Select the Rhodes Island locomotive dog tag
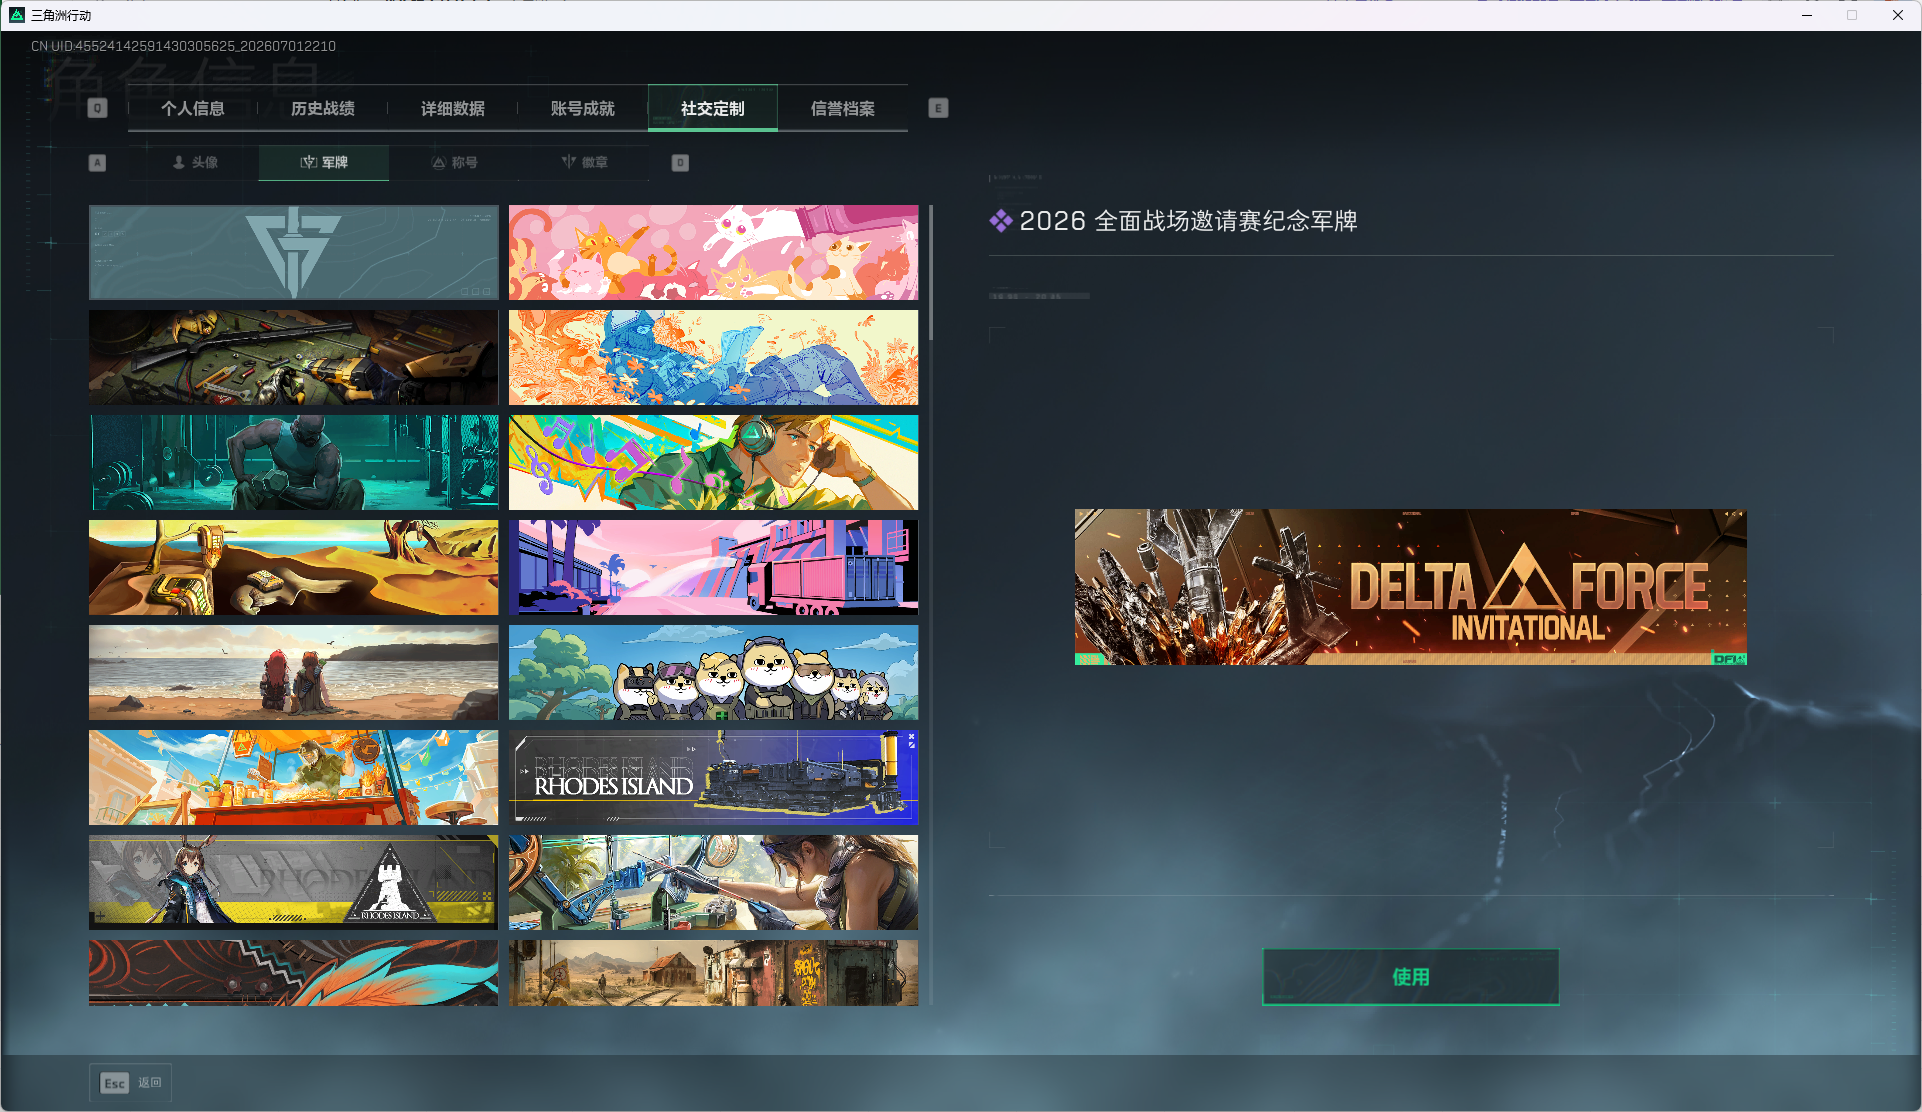The width and height of the screenshot is (1922, 1112). [713, 777]
